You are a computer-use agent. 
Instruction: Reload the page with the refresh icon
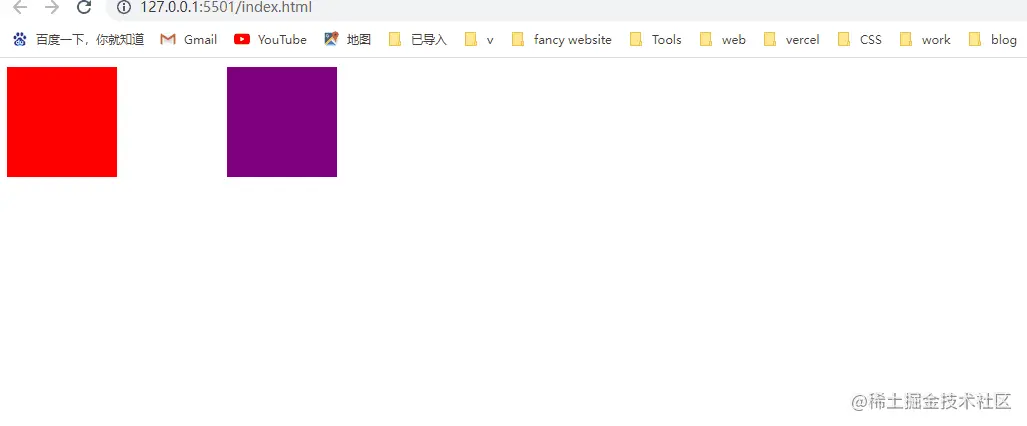[x=84, y=7]
